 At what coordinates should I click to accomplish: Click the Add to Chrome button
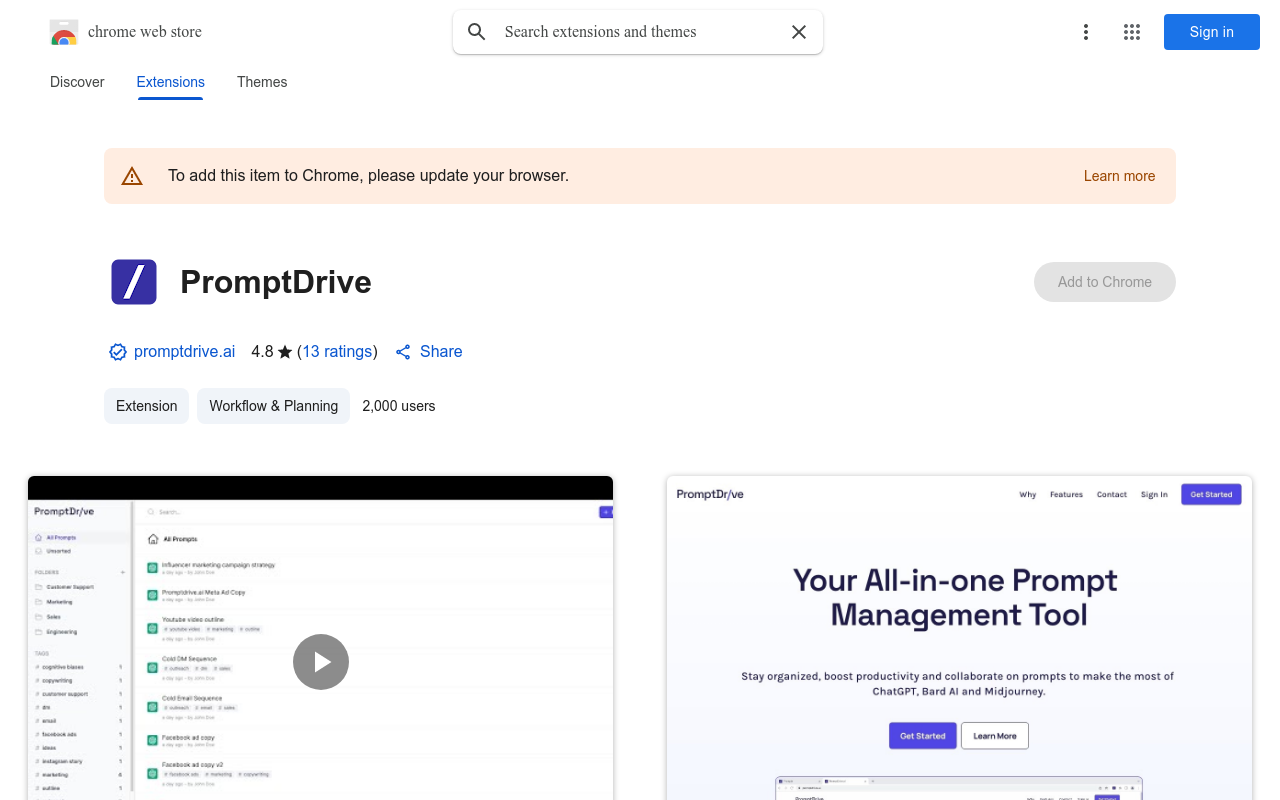click(x=1105, y=282)
